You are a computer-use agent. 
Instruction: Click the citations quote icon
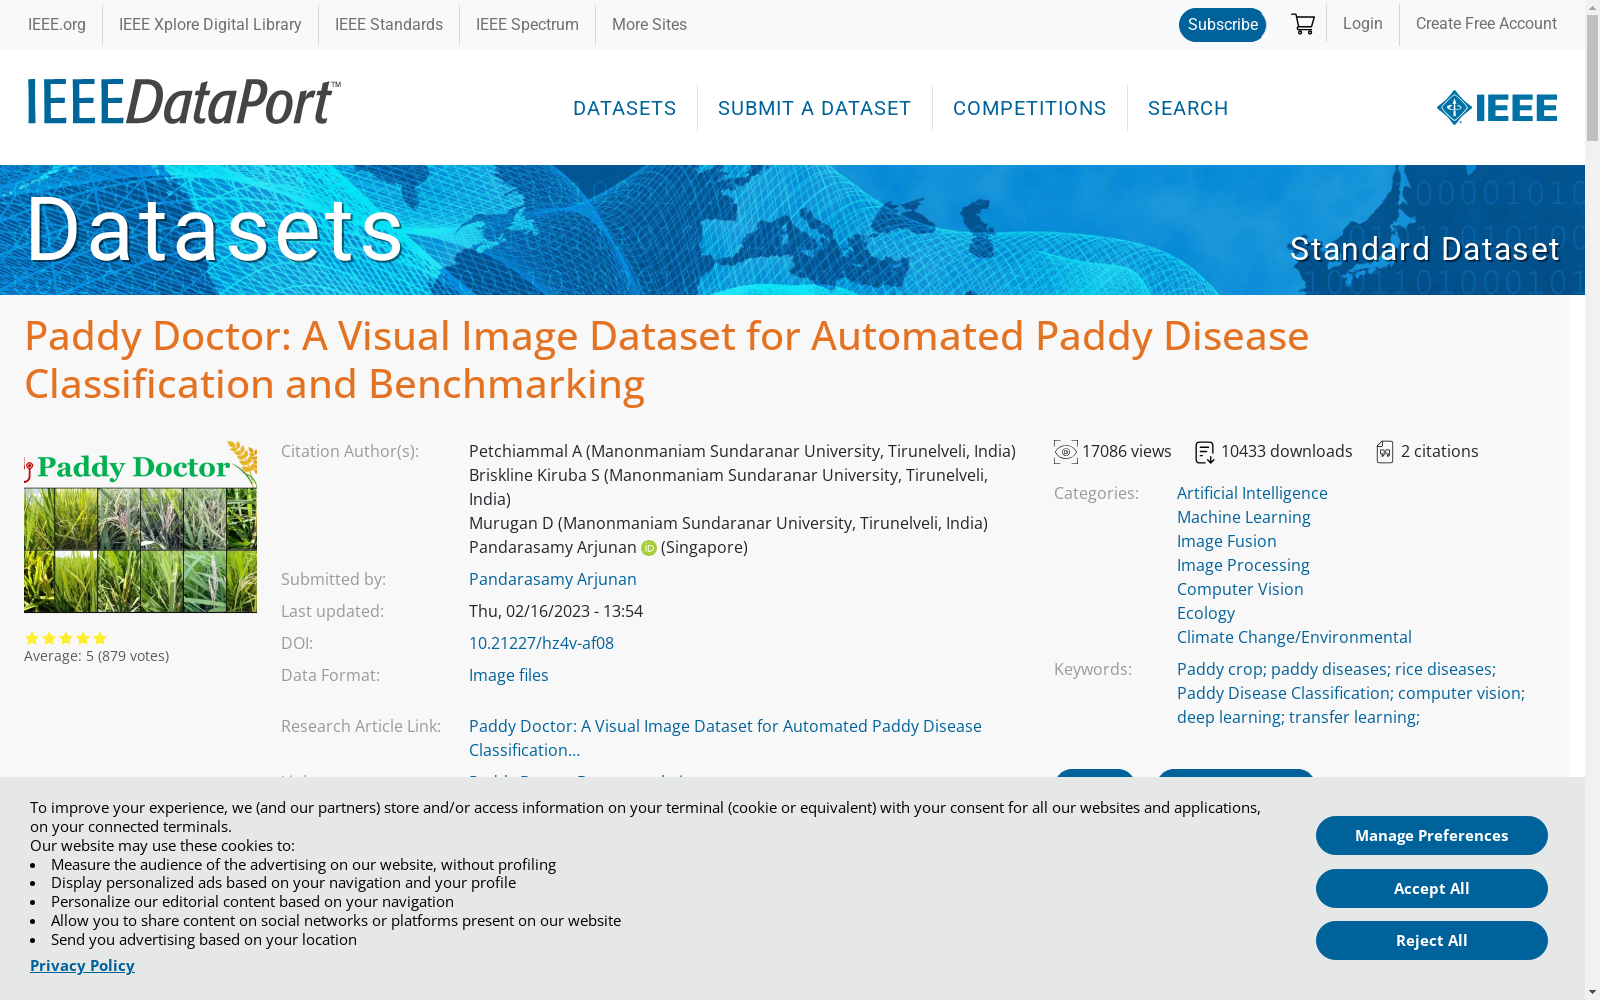click(x=1385, y=452)
